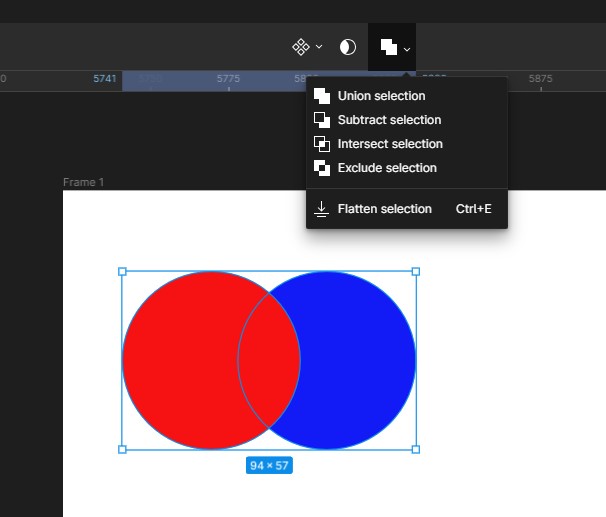The width and height of the screenshot is (606, 517).
Task: Click the top-right selection handle
Action: [416, 271]
